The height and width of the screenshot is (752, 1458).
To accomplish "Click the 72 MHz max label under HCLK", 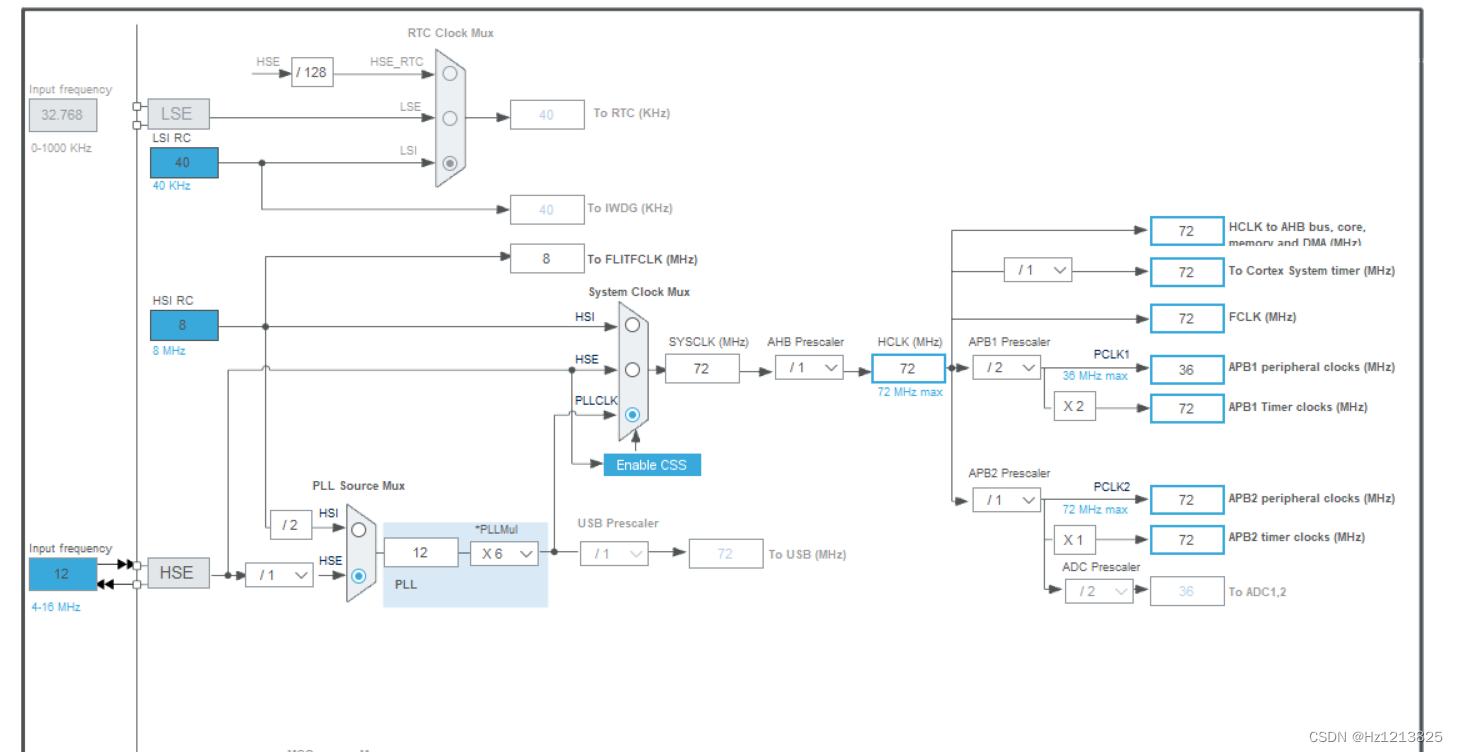I will [x=910, y=392].
